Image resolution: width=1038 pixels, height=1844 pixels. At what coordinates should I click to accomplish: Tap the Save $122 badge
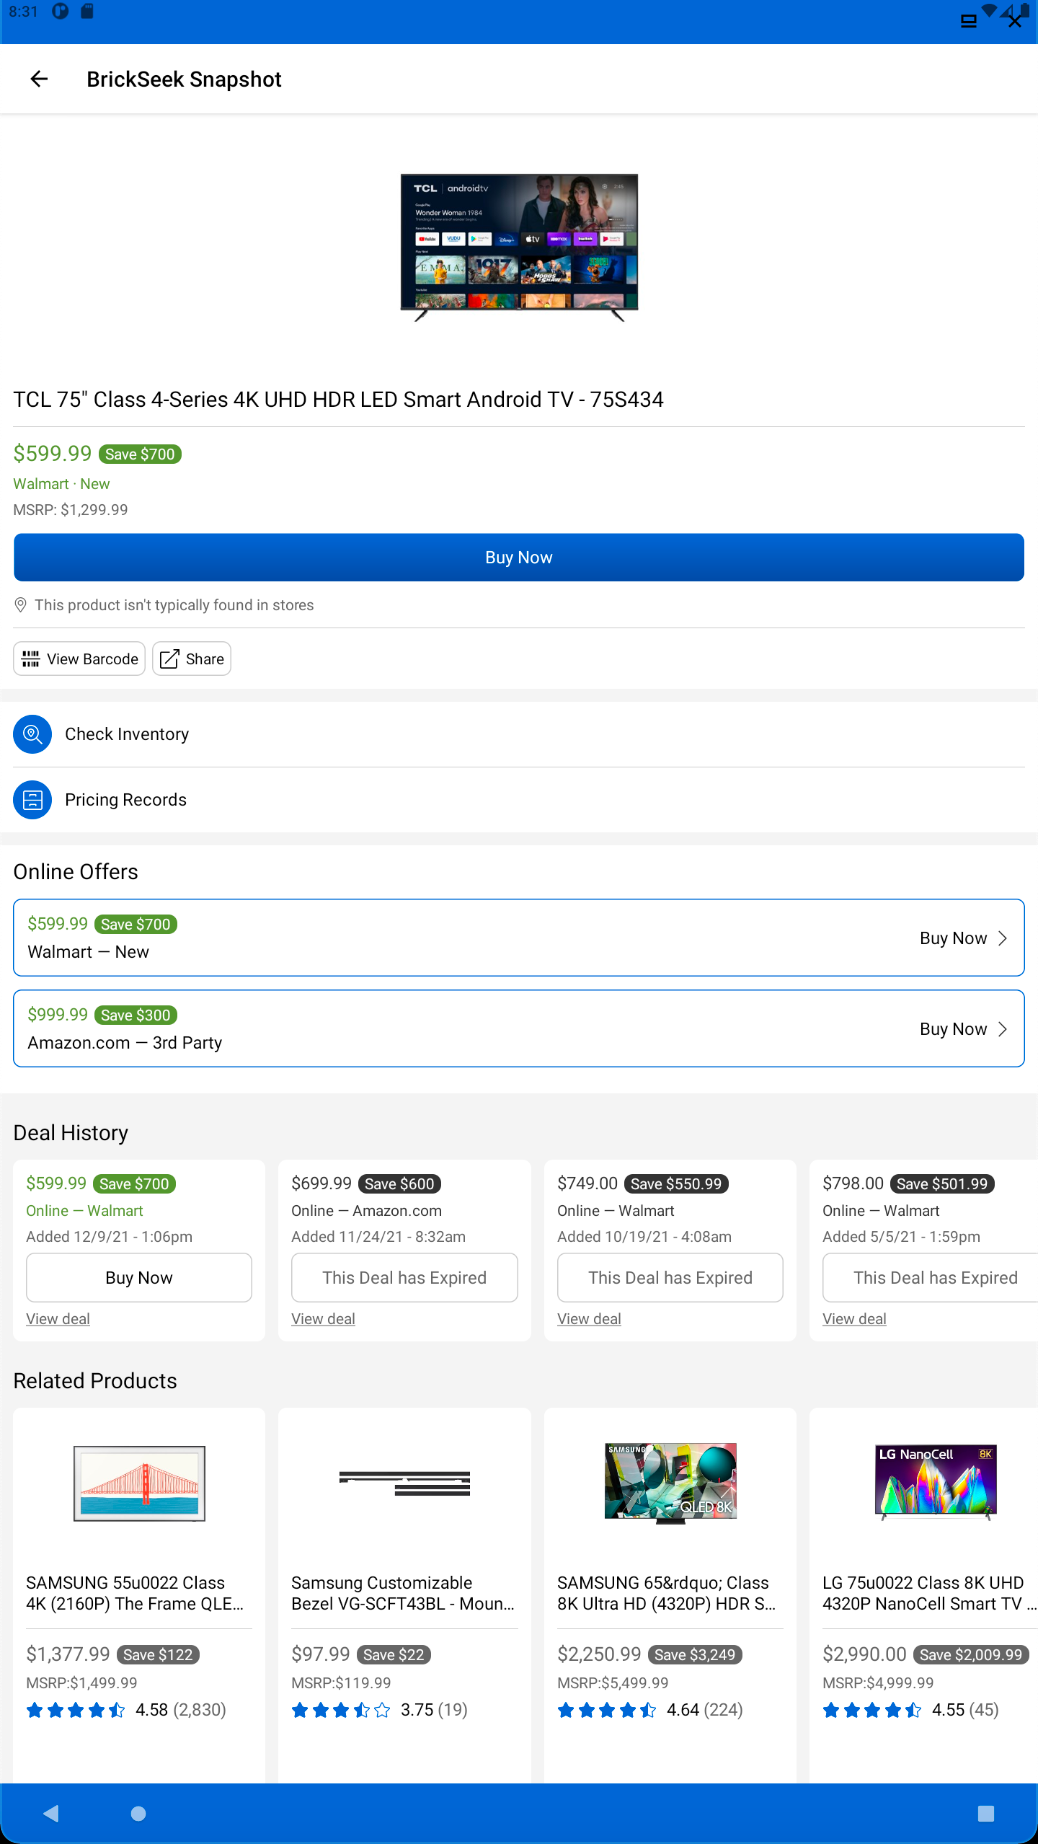158,1655
